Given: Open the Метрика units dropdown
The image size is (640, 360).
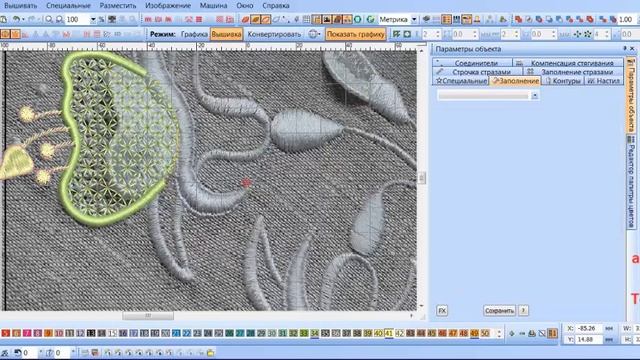Looking at the screenshot, I should click(414, 19).
